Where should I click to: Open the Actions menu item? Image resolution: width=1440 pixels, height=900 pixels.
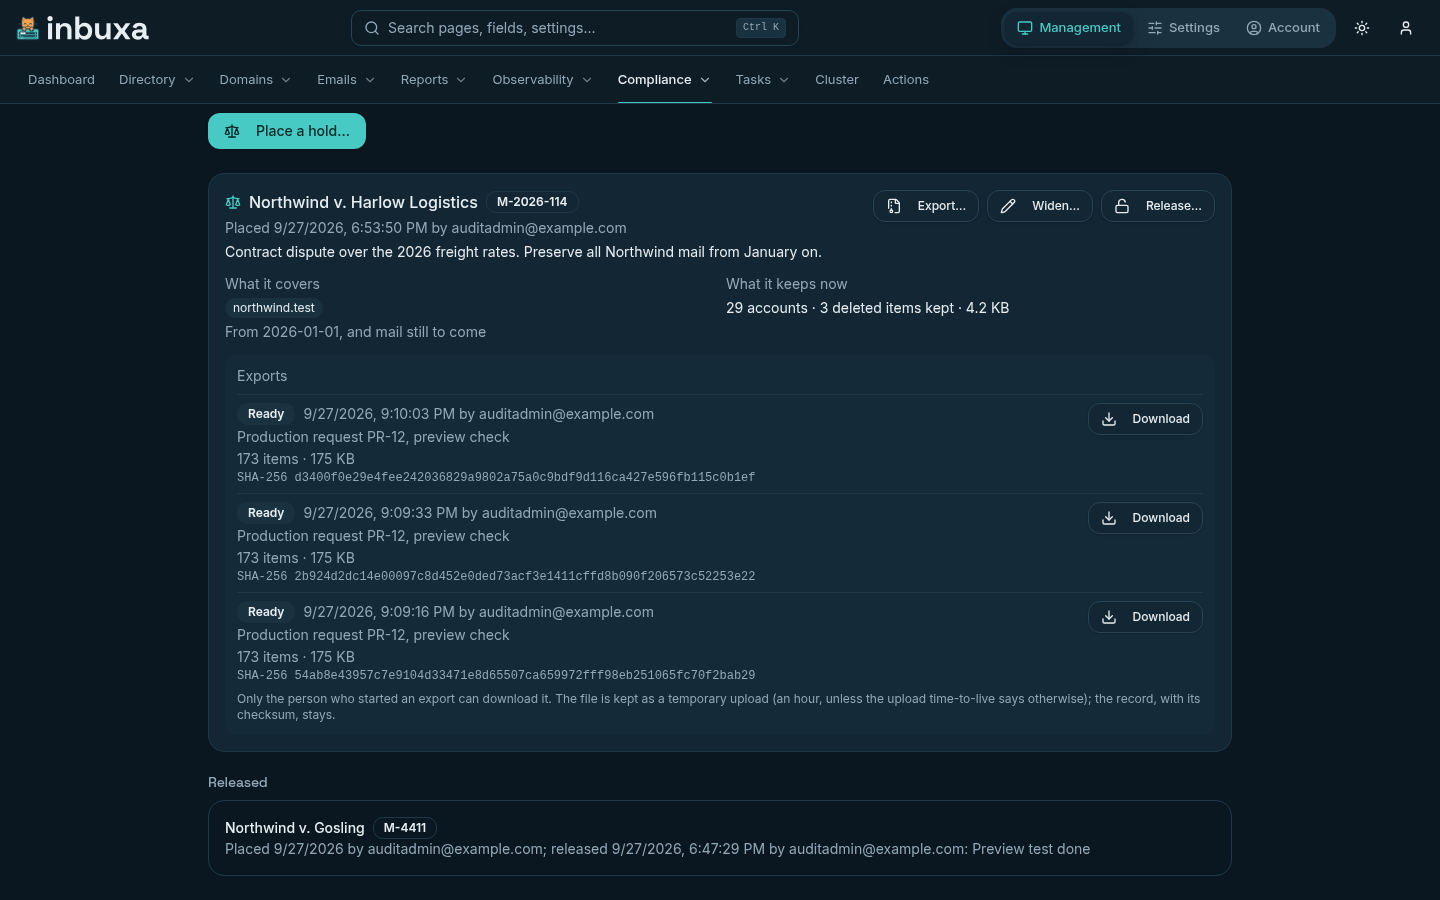(x=906, y=80)
